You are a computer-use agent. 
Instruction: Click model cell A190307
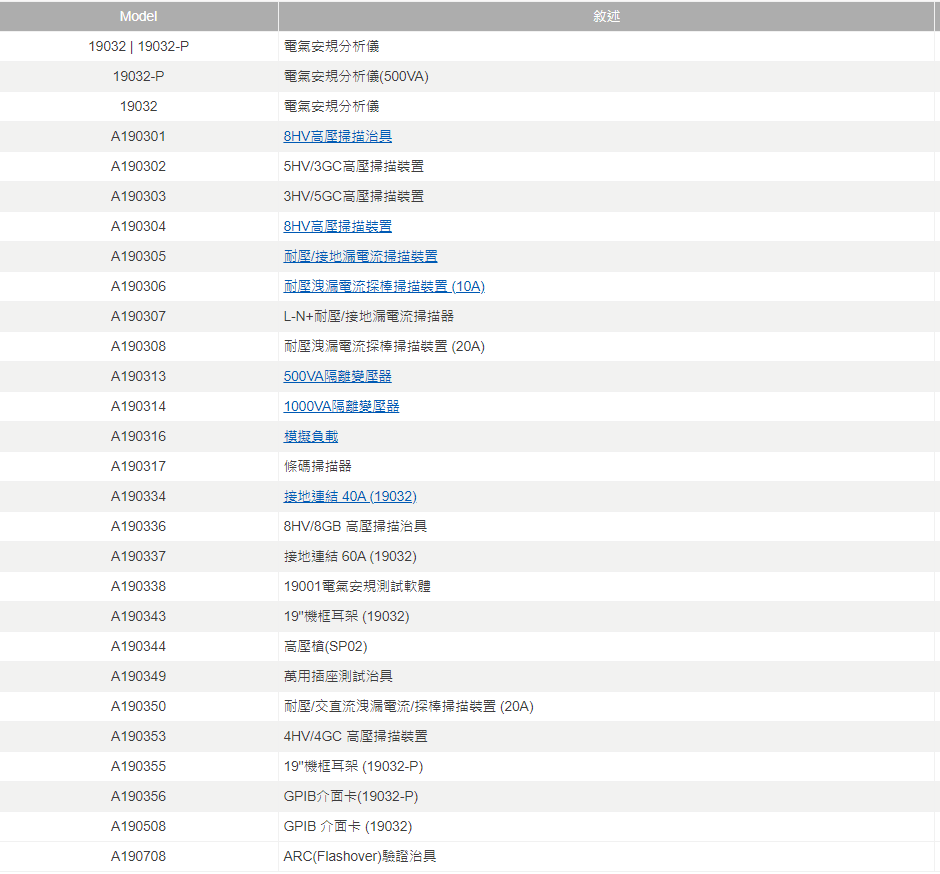pos(138,316)
